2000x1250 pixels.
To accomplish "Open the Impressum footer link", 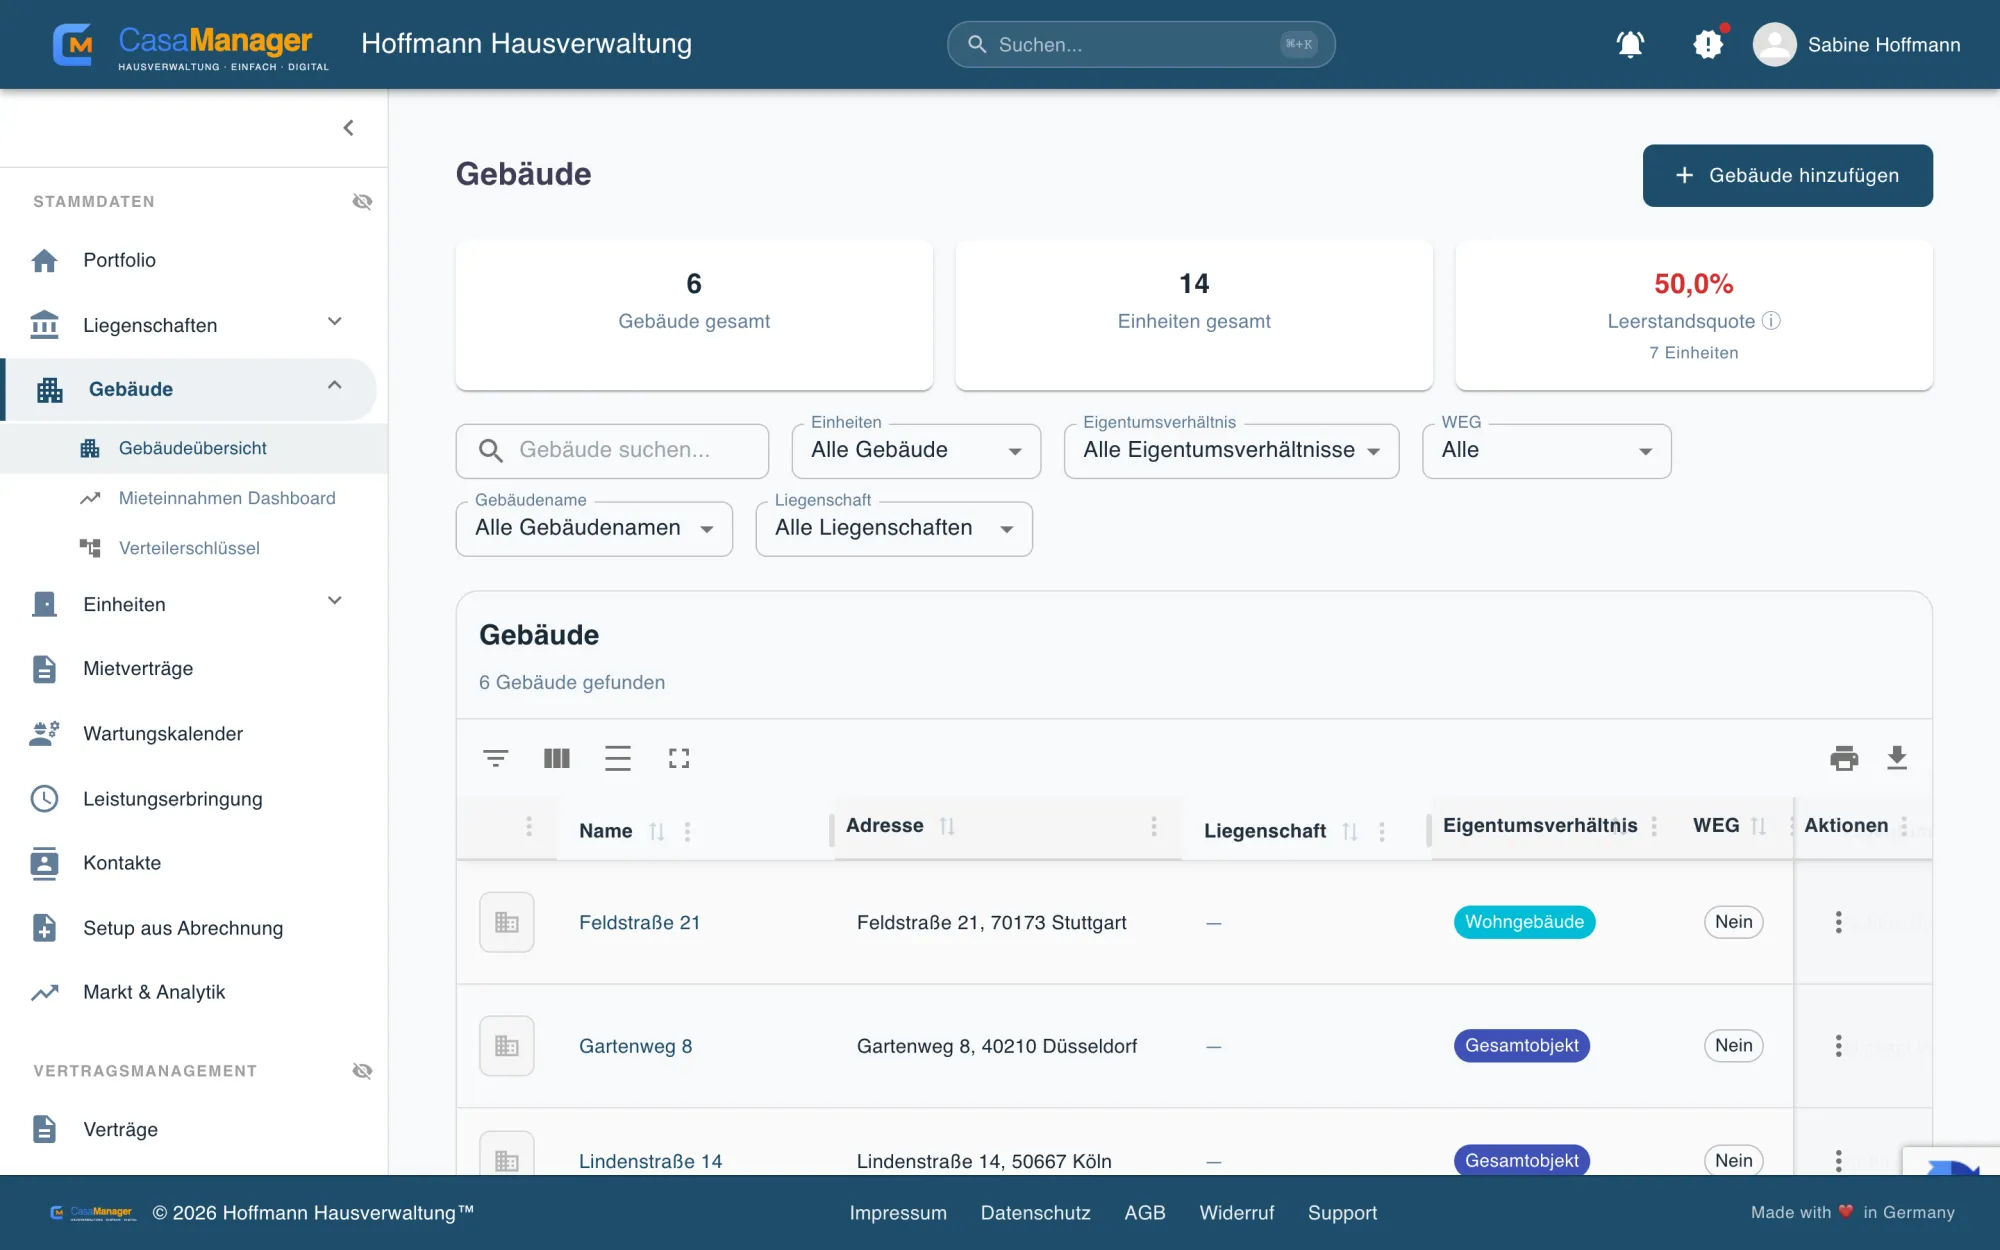I will (x=898, y=1213).
